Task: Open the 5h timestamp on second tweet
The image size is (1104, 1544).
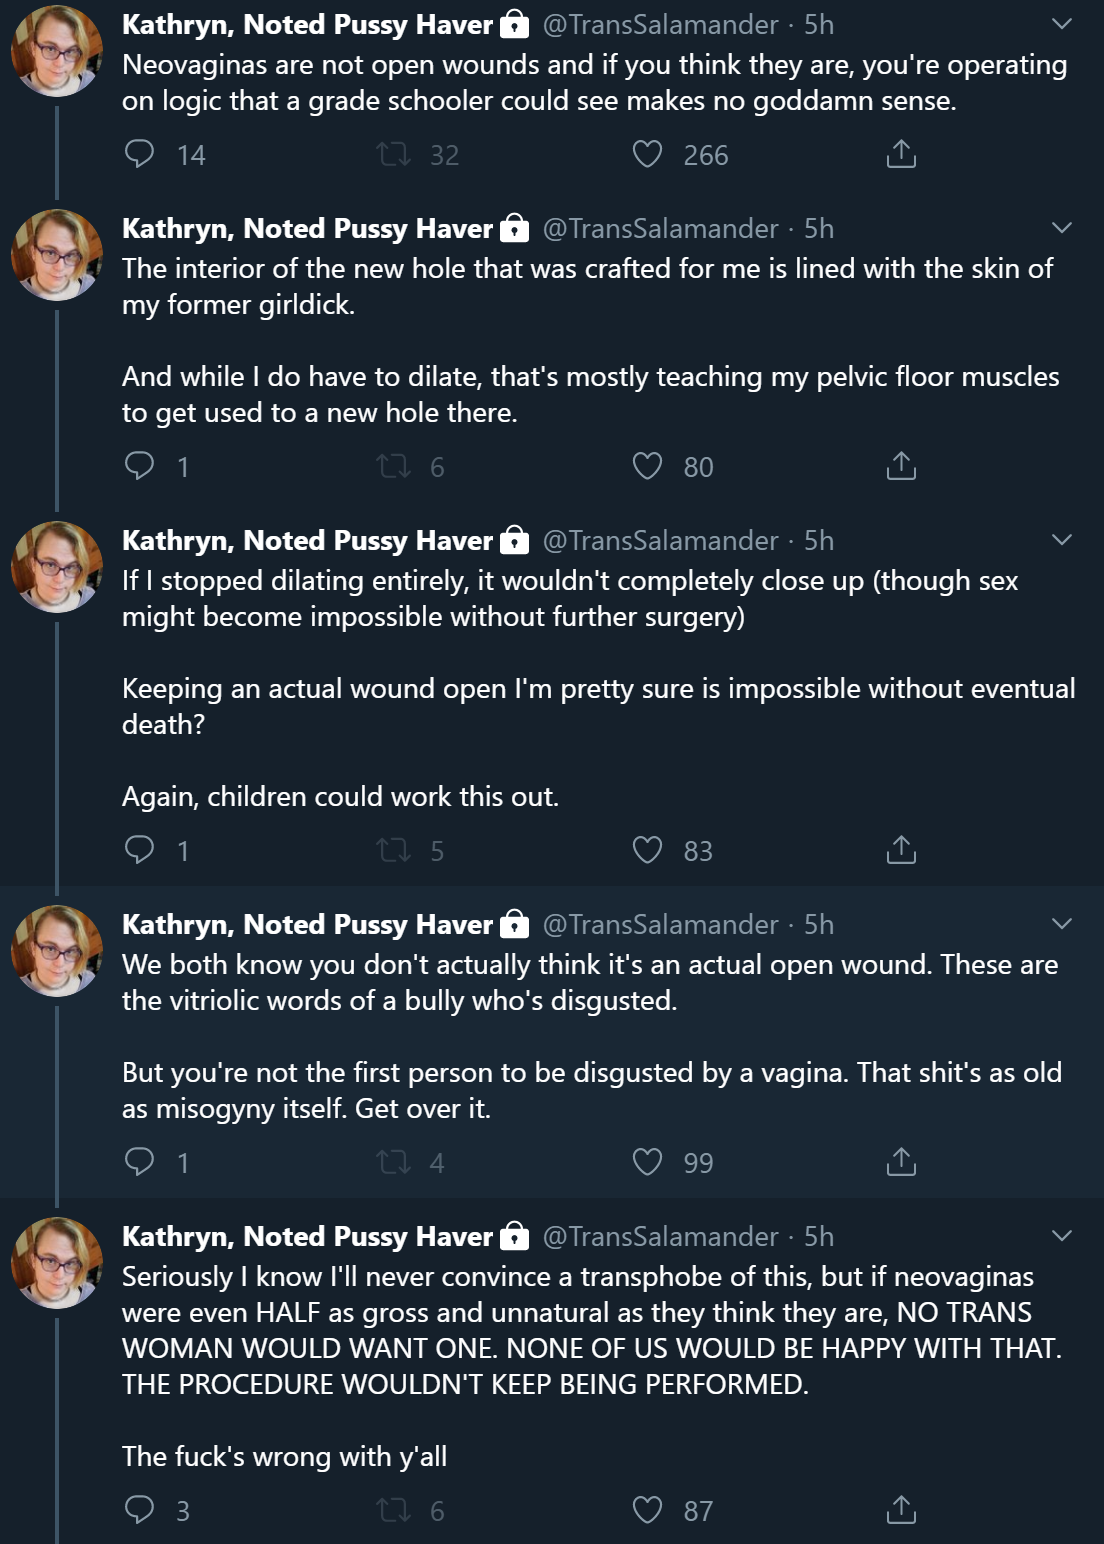Action: click(819, 228)
